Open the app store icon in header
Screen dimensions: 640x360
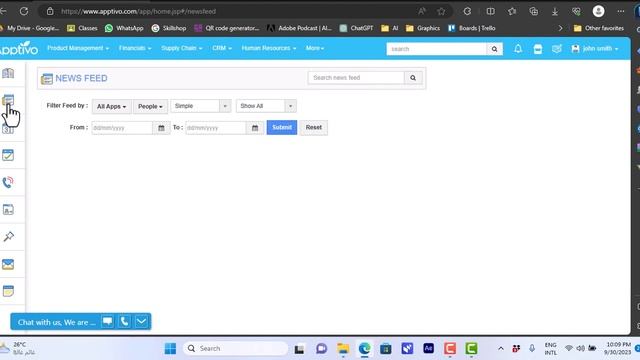click(x=538, y=49)
